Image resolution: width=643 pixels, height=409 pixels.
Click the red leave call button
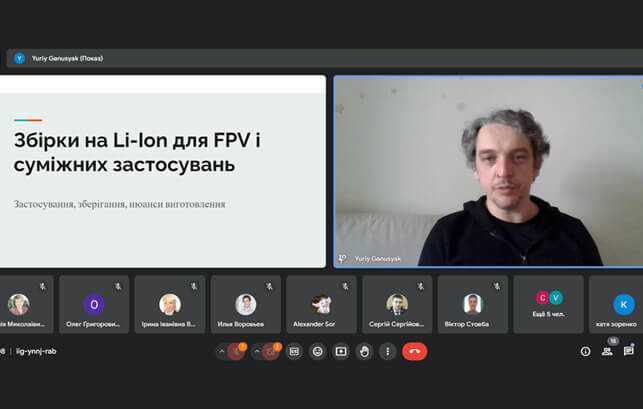[415, 352]
